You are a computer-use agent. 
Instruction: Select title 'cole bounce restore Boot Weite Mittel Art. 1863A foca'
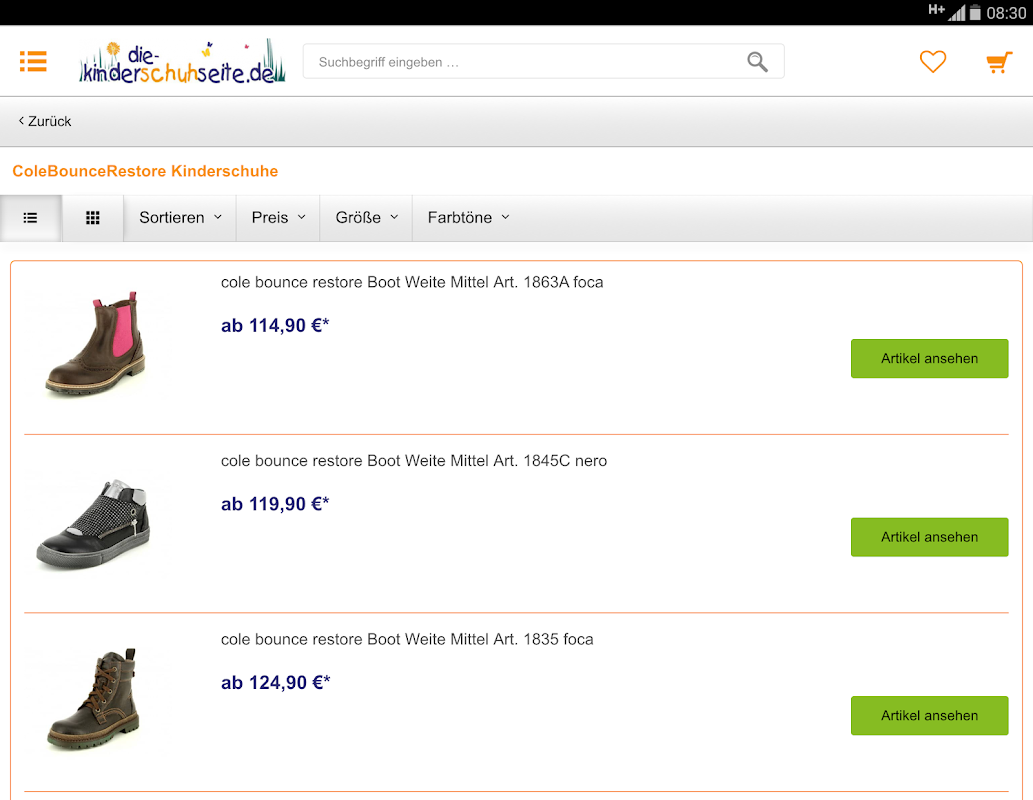pos(412,282)
